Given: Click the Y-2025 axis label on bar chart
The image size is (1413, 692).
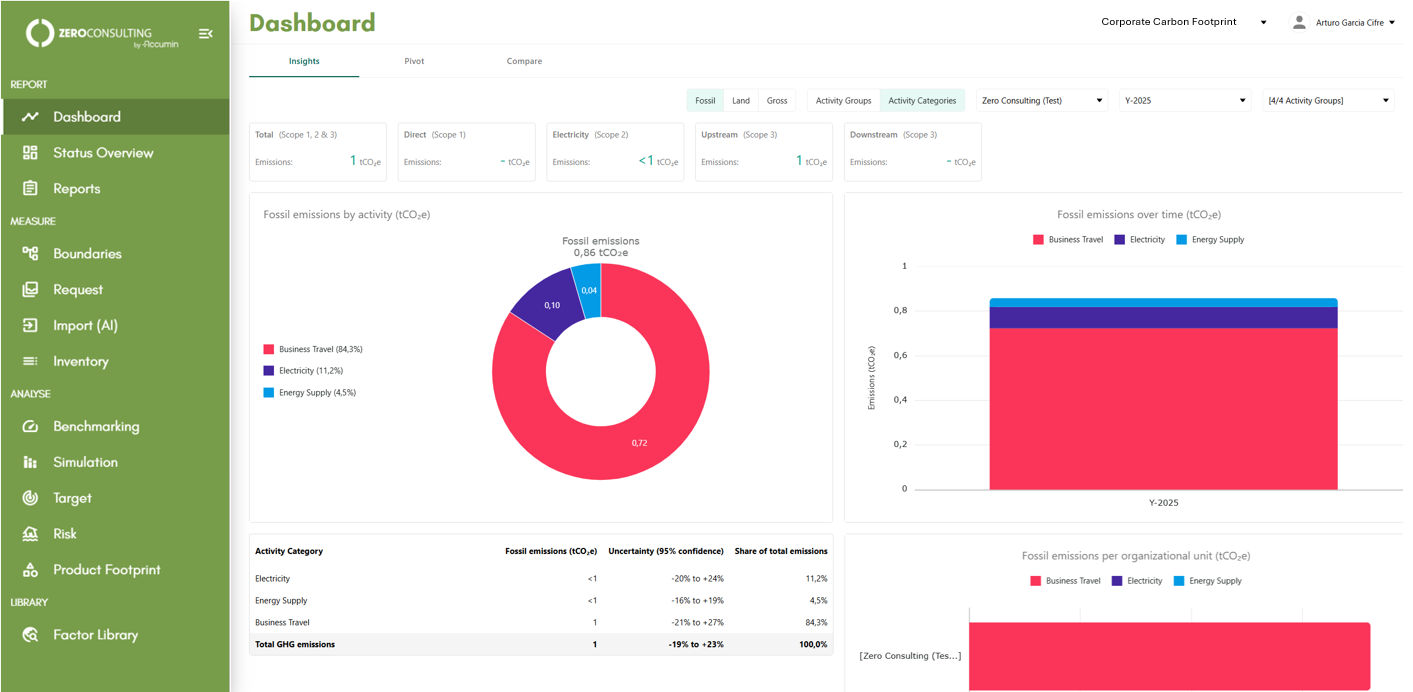Looking at the screenshot, I should pos(1163,503).
